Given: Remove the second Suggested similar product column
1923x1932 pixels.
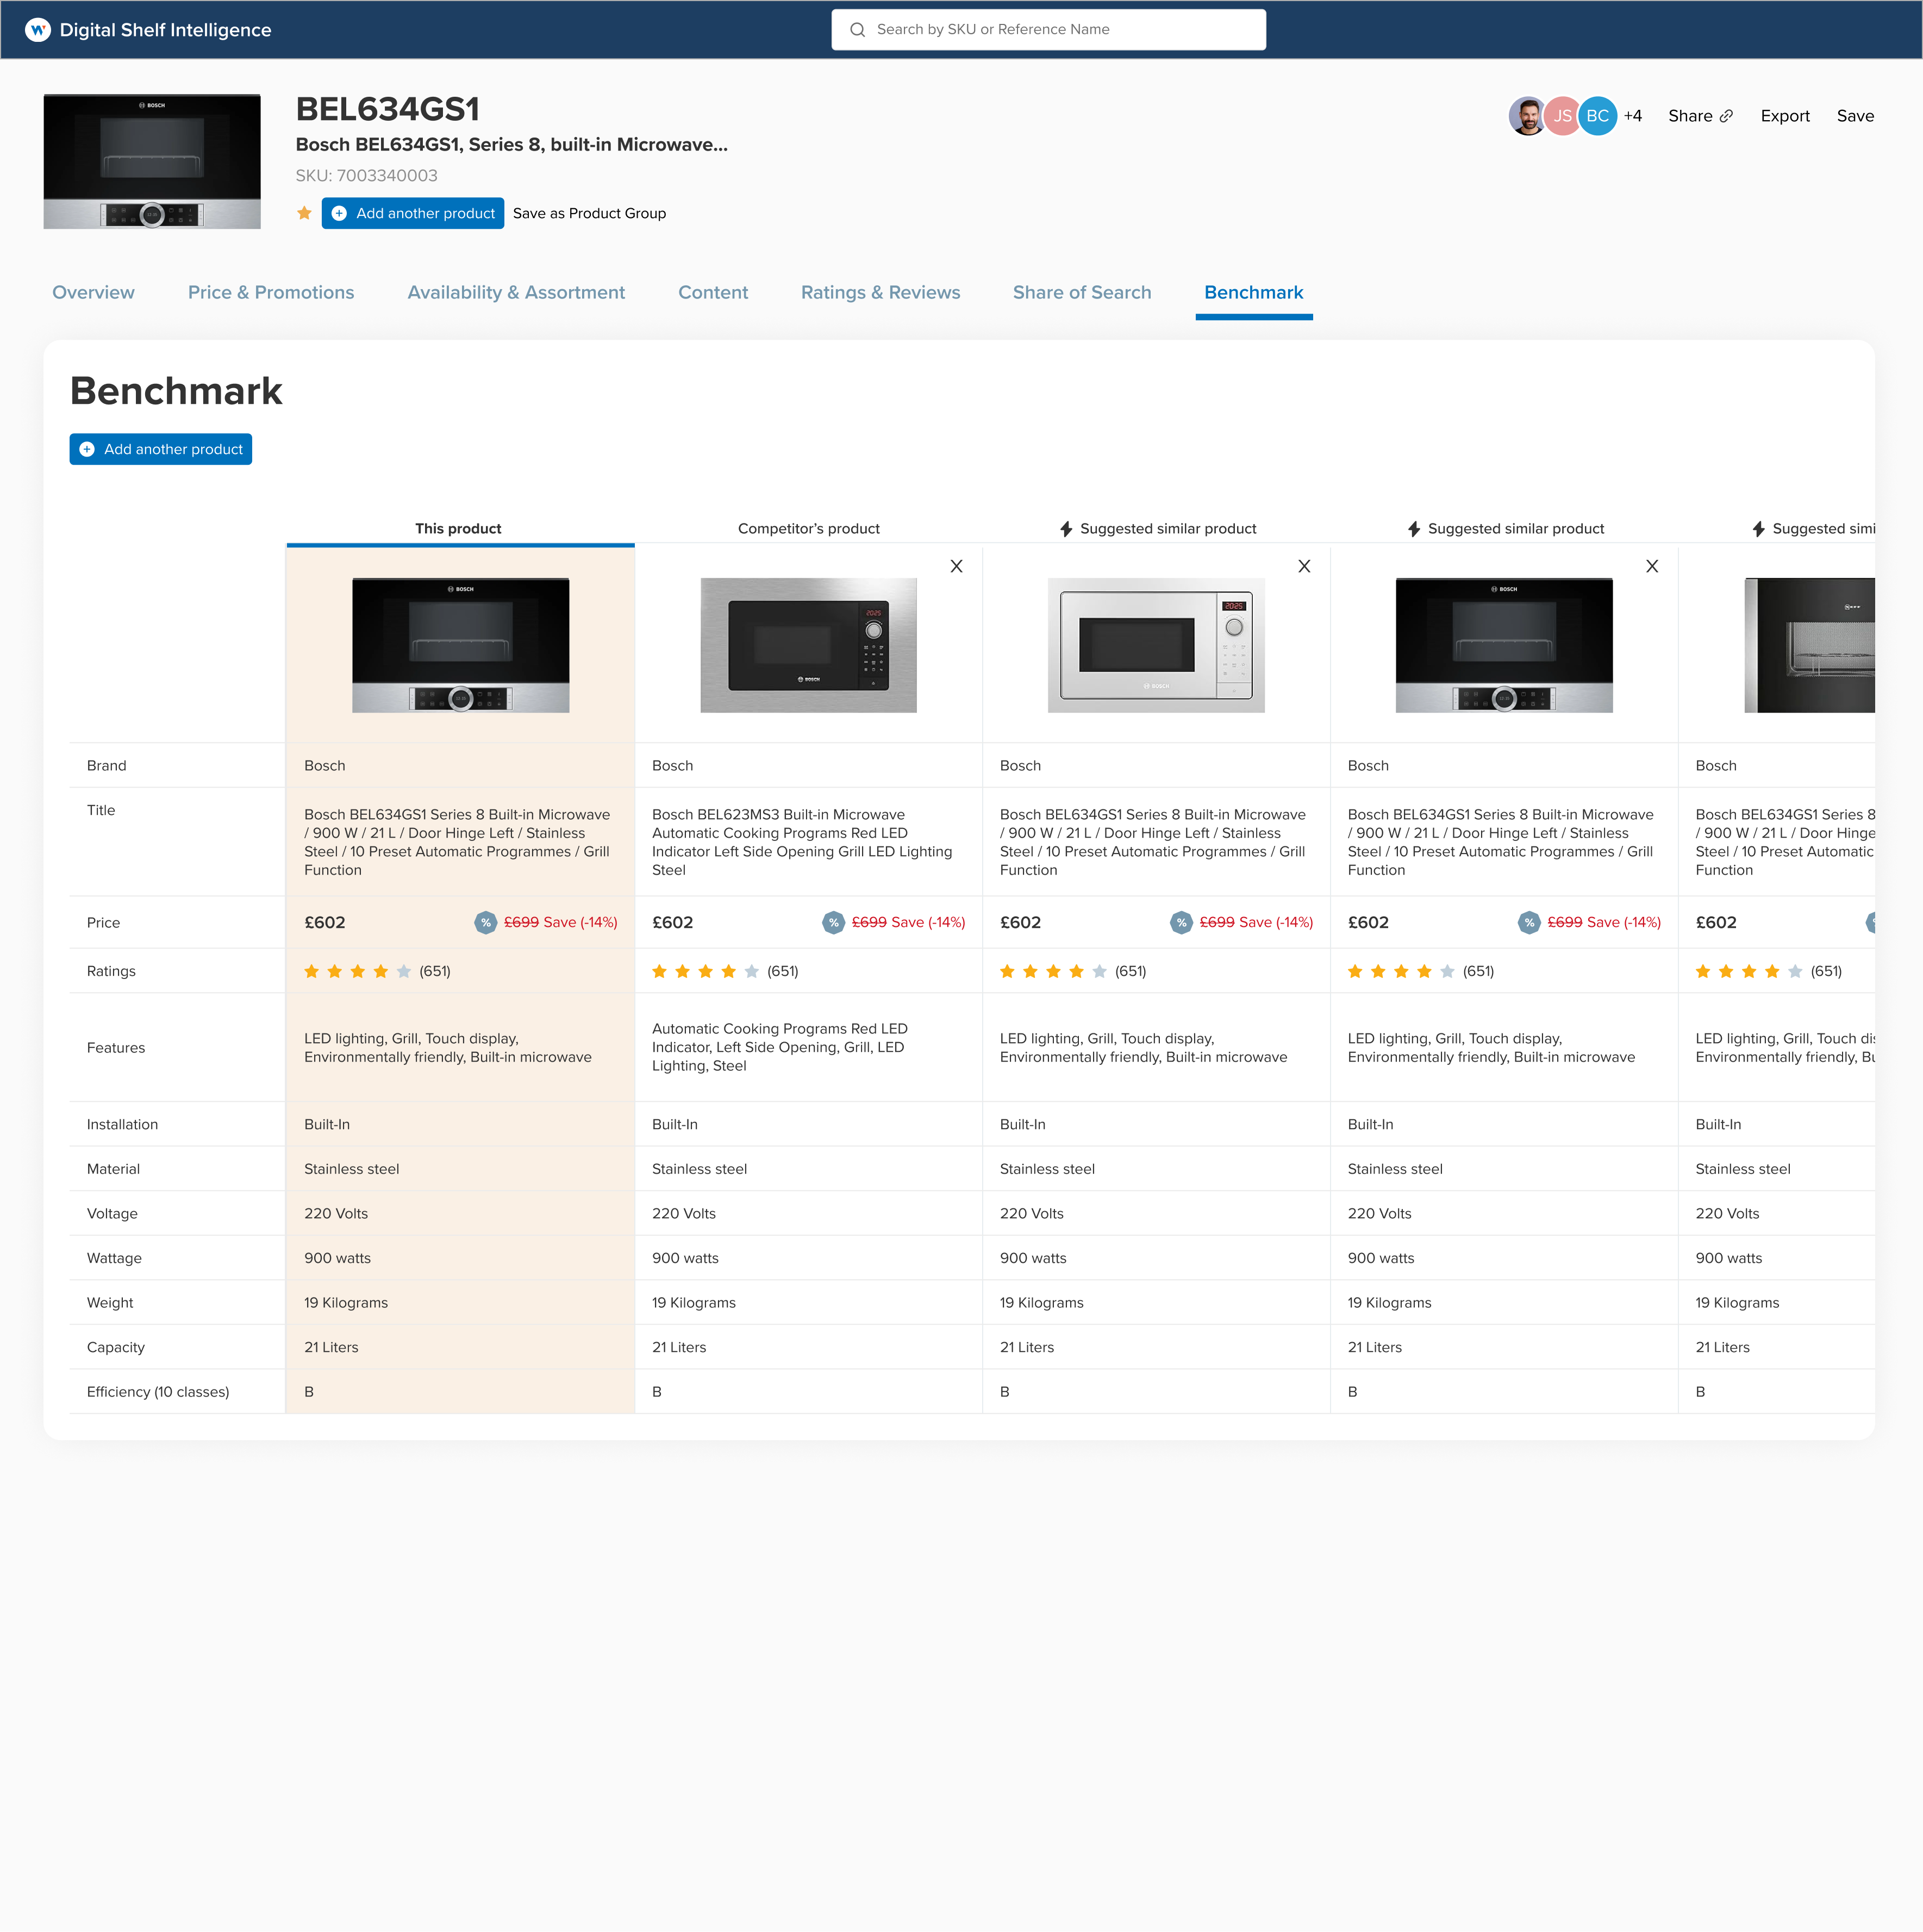Looking at the screenshot, I should (x=1651, y=566).
